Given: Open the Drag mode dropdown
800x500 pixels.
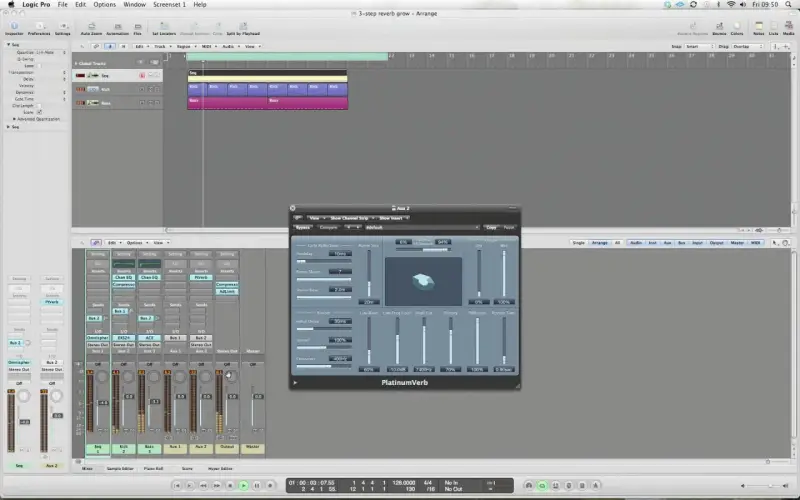Looking at the screenshot, I should tap(748, 46).
